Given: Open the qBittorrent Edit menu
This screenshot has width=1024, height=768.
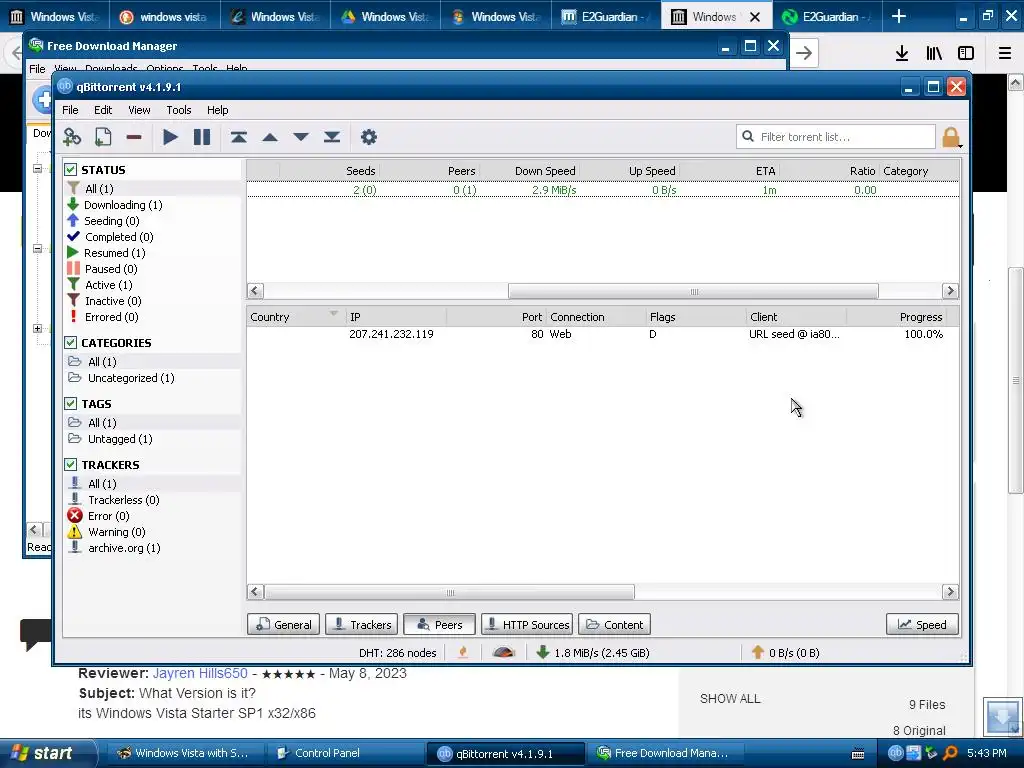Looking at the screenshot, I should pyautogui.click(x=103, y=110).
